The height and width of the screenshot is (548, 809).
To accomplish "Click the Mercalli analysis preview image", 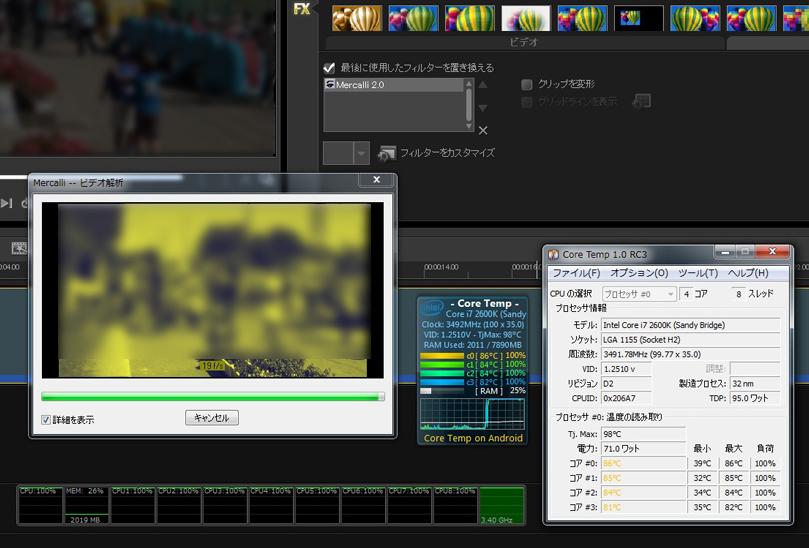I will coord(213,290).
